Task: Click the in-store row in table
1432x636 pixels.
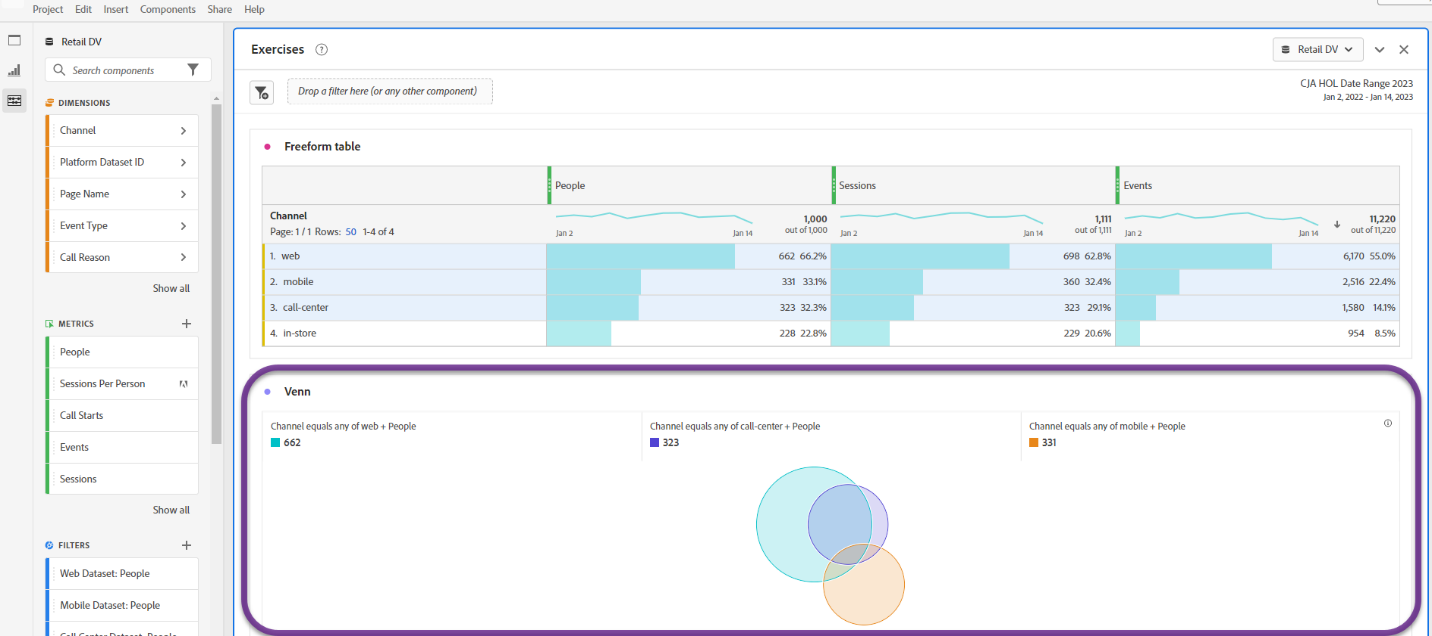Action: [830, 334]
